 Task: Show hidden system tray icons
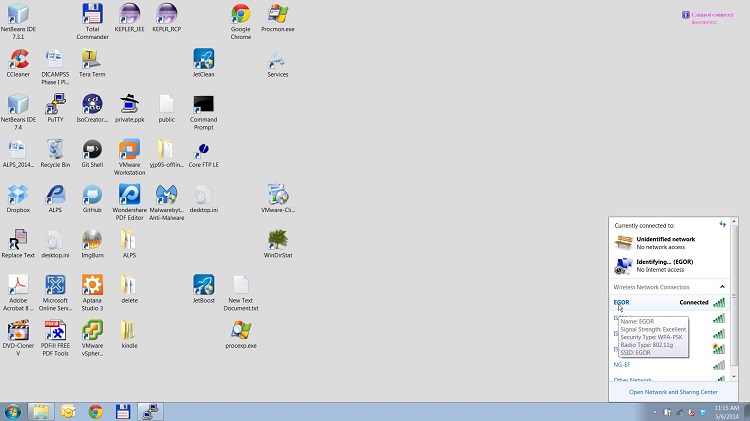(x=654, y=412)
